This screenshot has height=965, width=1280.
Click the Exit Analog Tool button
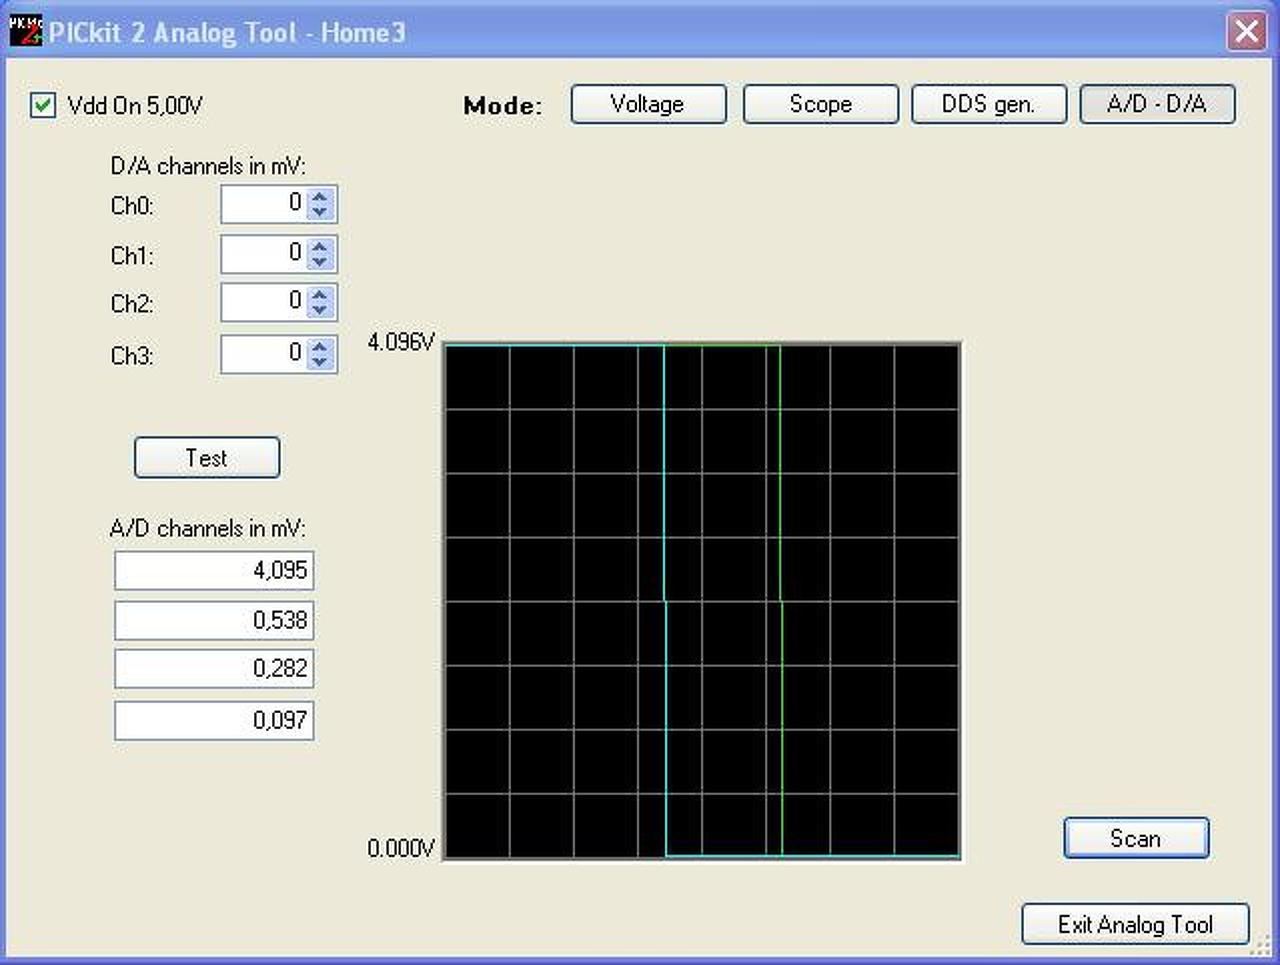[x=1135, y=924]
